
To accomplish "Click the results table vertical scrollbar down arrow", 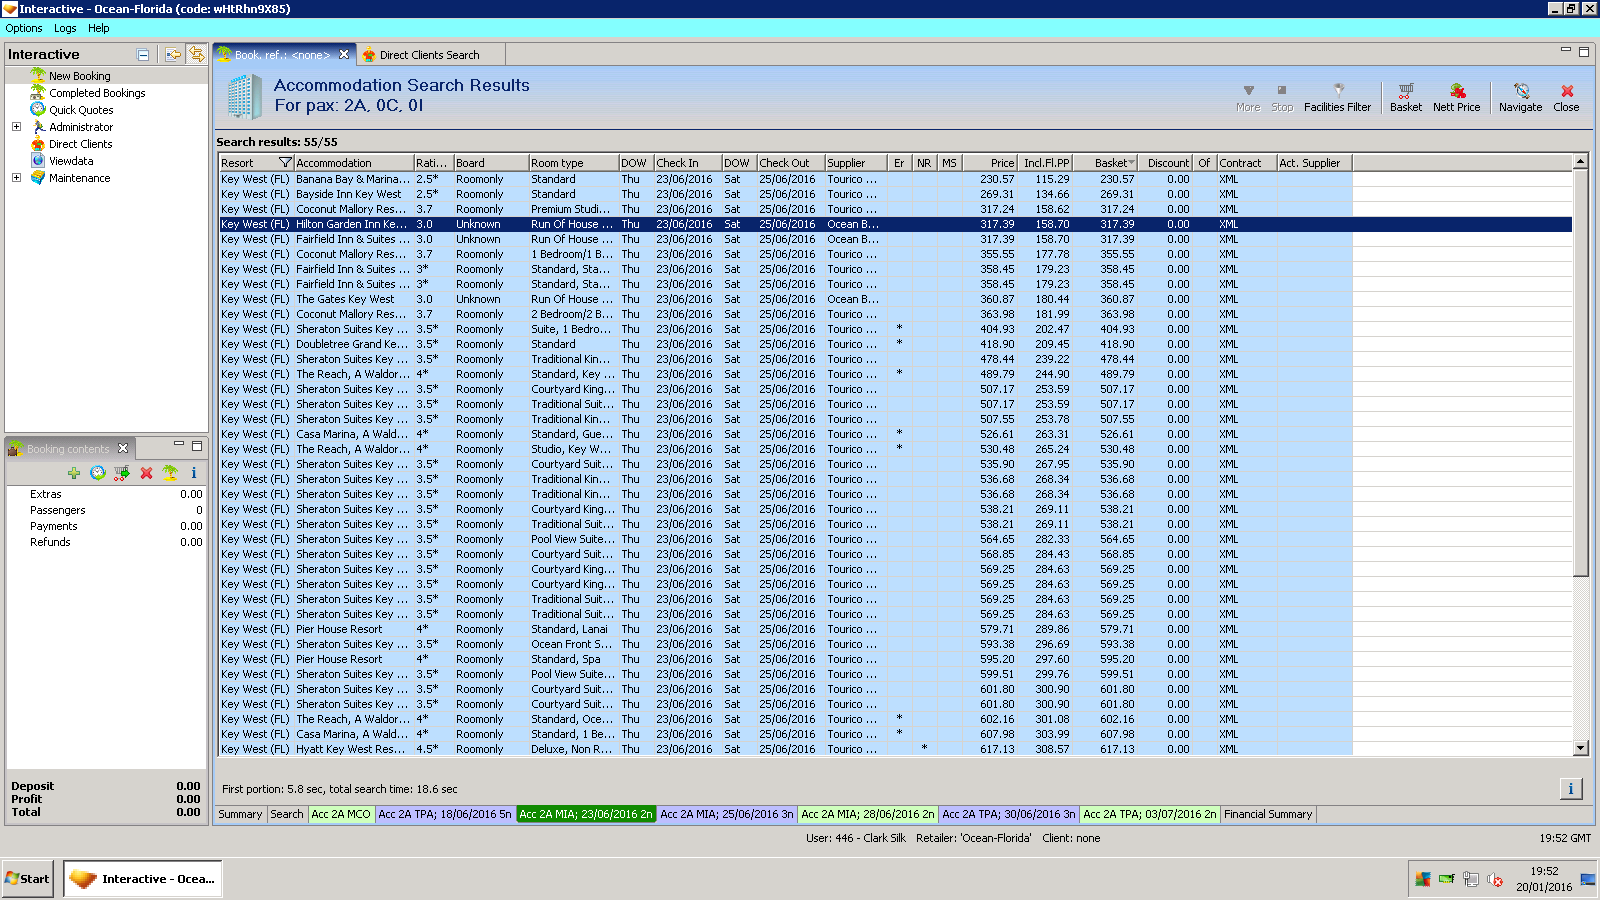I will (x=1580, y=748).
